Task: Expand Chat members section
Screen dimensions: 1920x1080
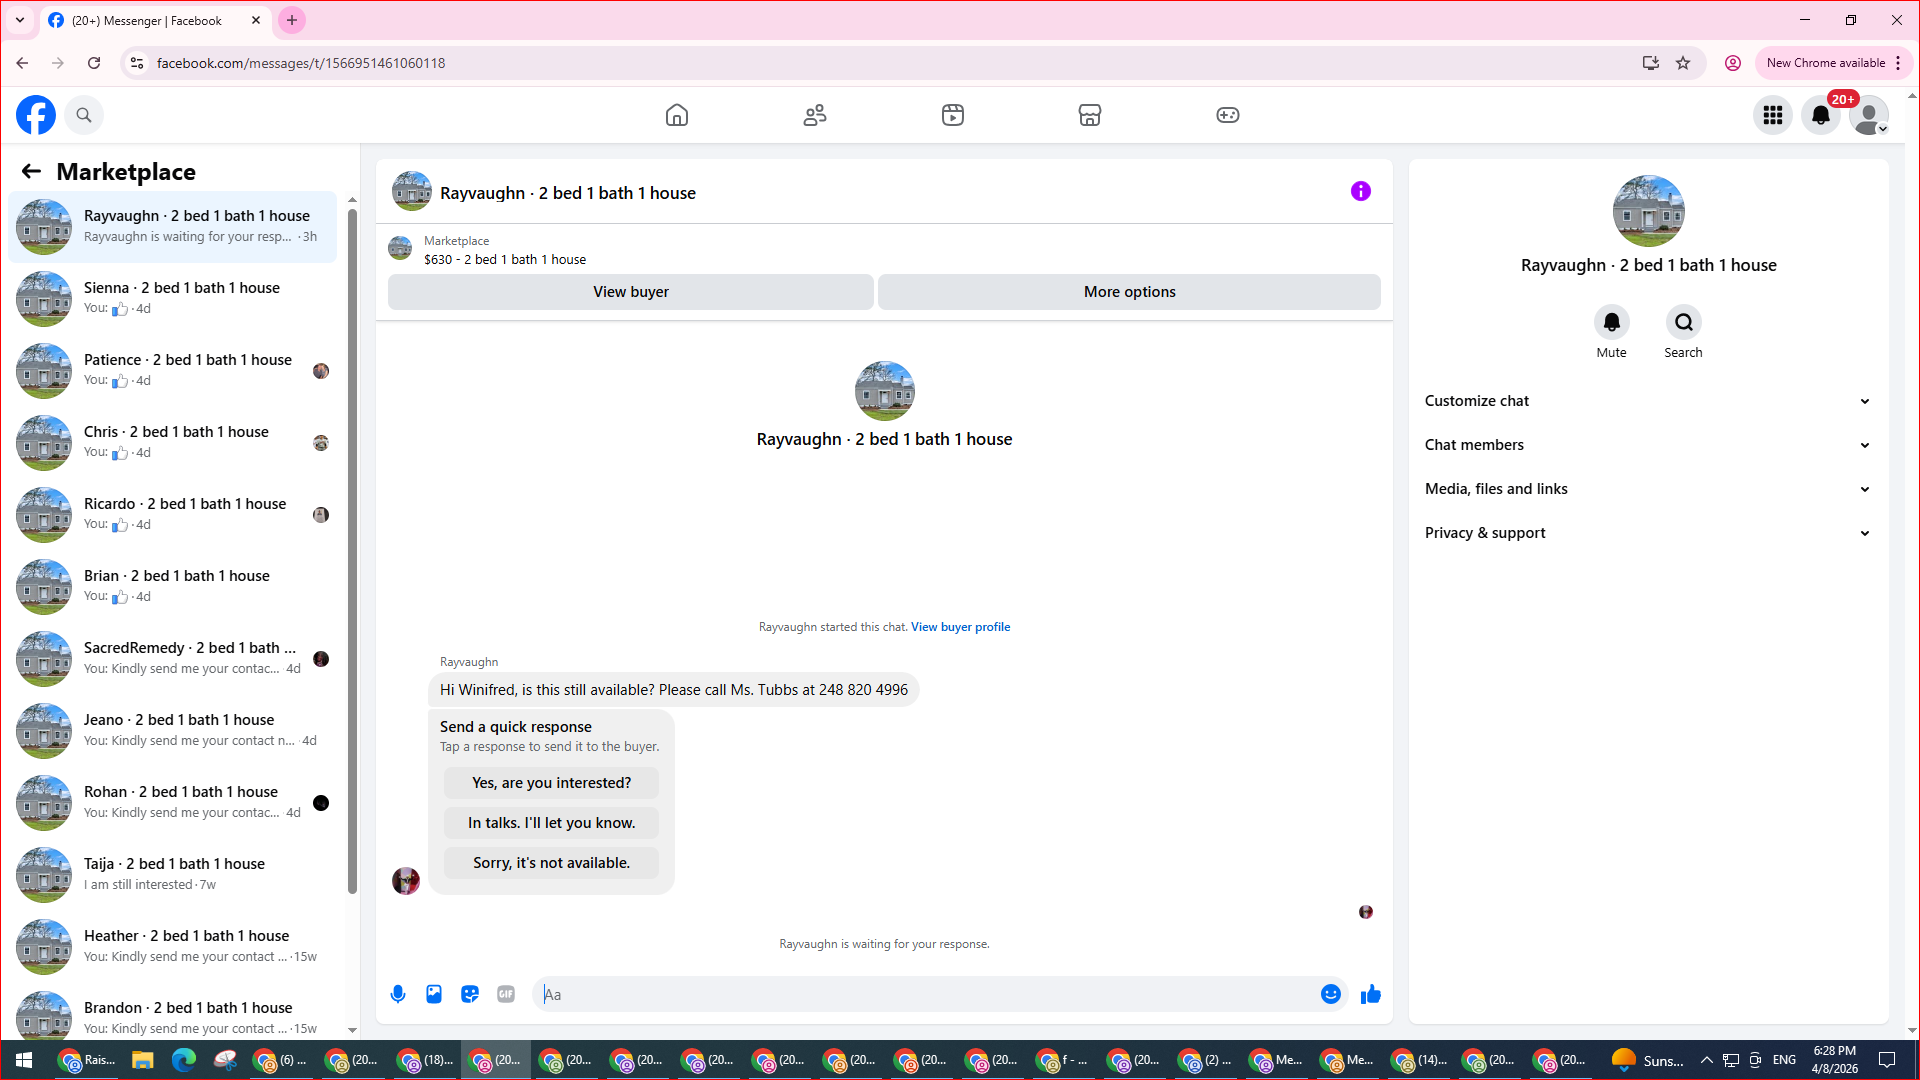Action: click(x=1647, y=445)
